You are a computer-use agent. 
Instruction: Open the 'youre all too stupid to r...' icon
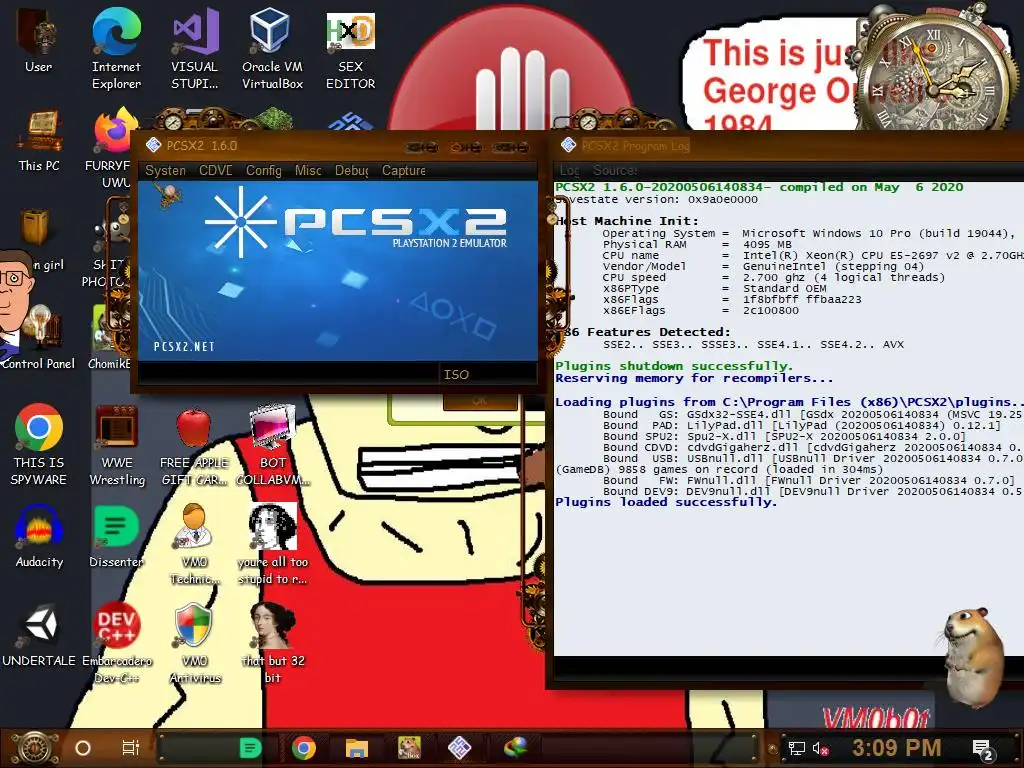pos(273,543)
